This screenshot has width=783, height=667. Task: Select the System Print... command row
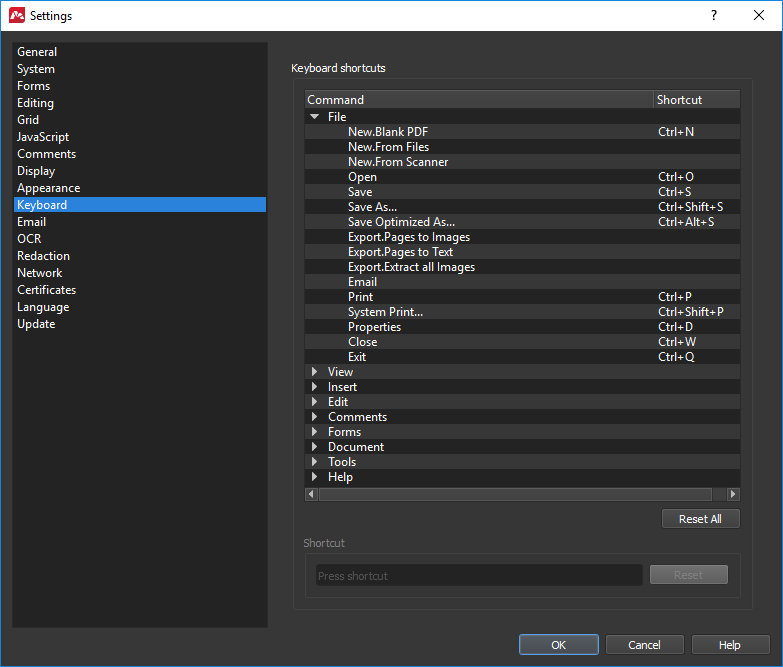pos(522,312)
